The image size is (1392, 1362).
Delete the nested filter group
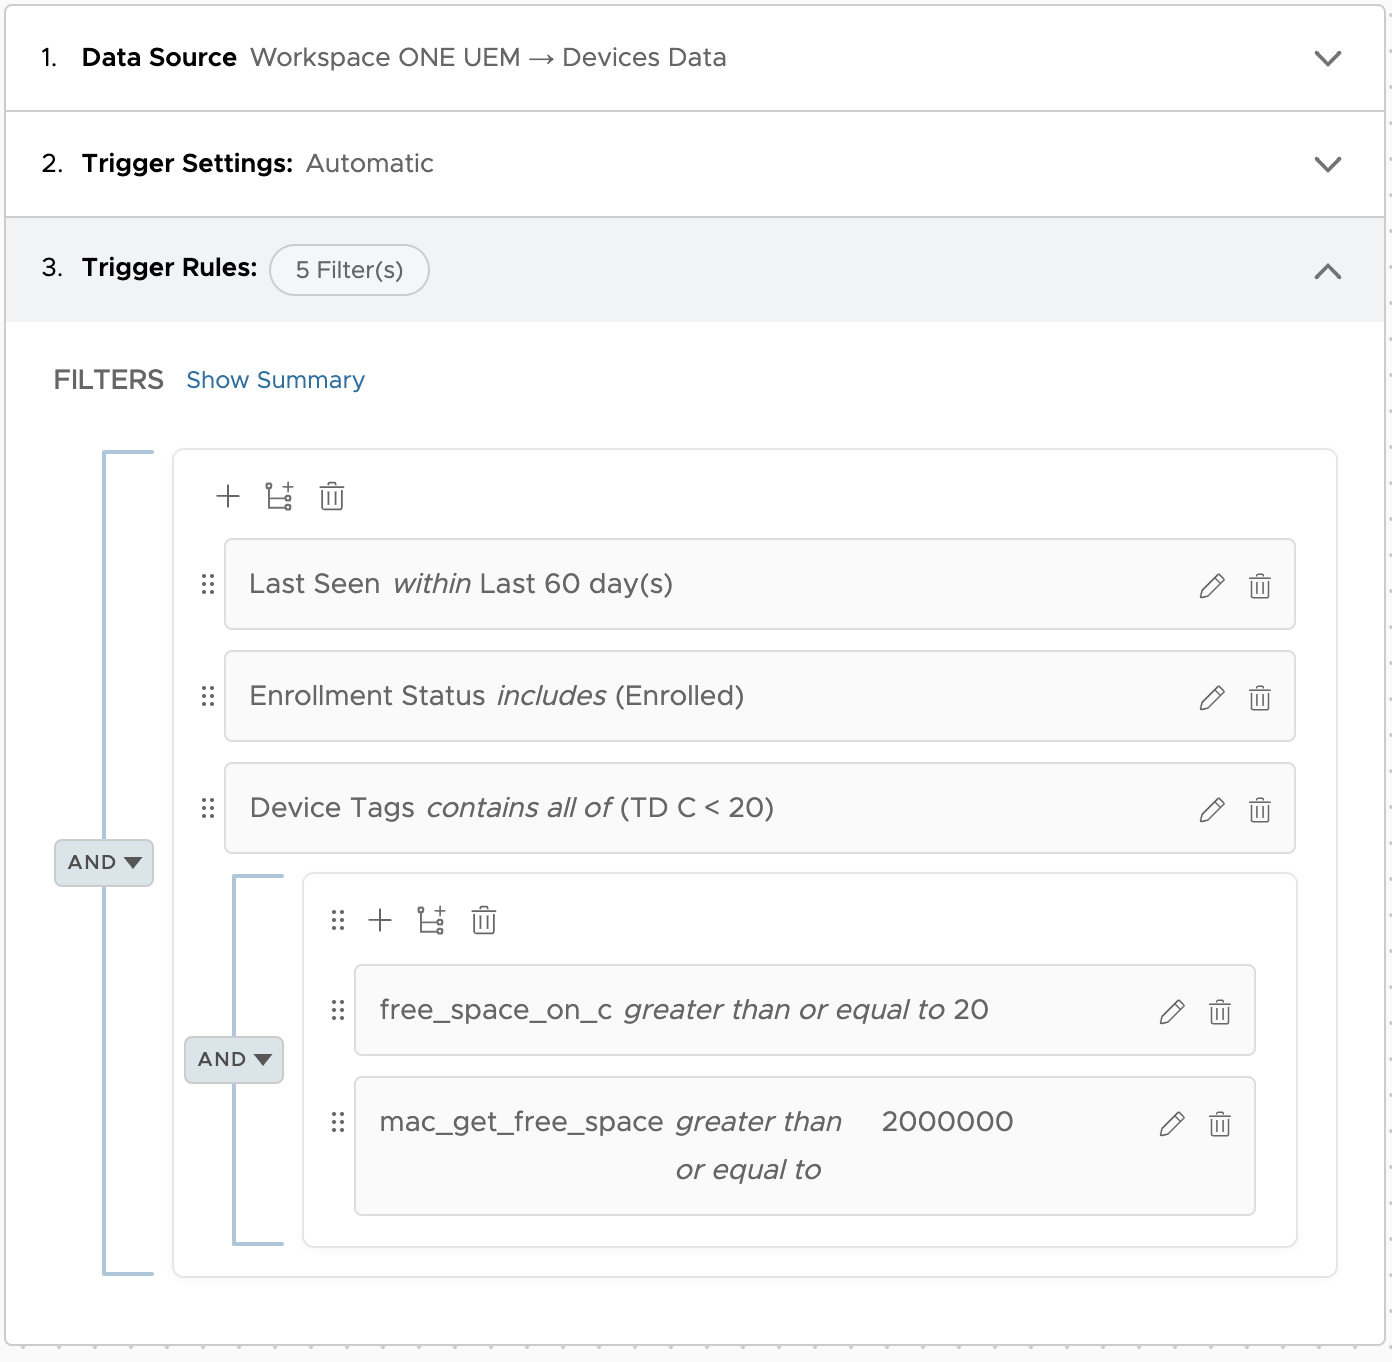click(484, 920)
